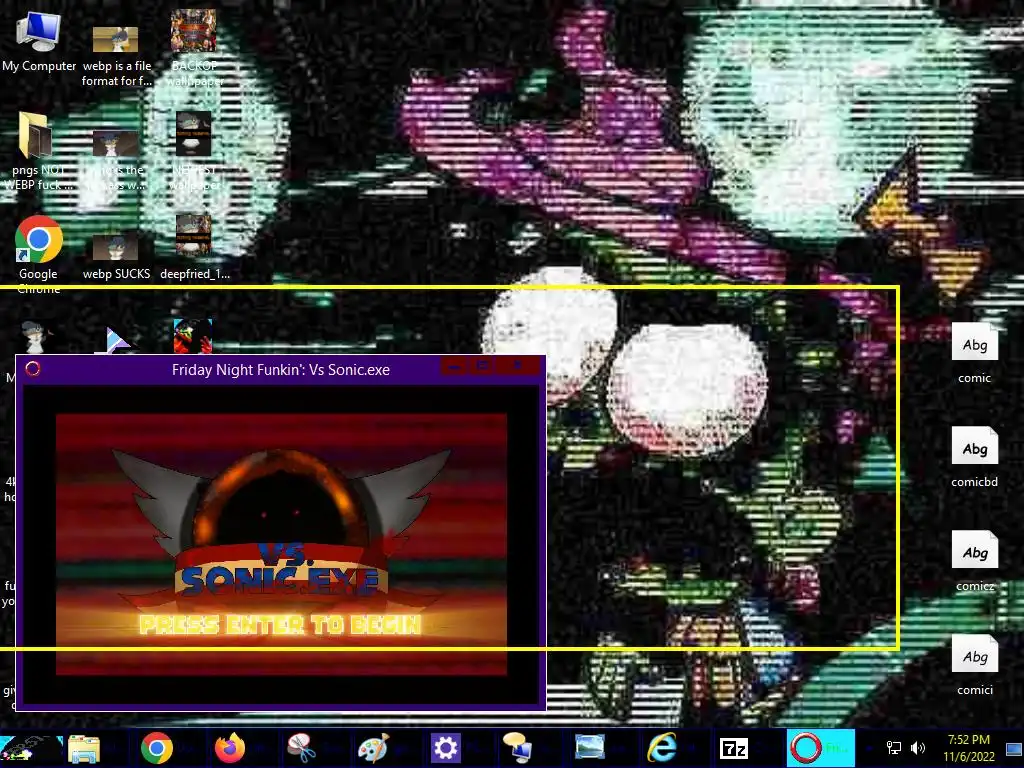Open Paint from the taskbar

pyautogui.click(x=374, y=748)
